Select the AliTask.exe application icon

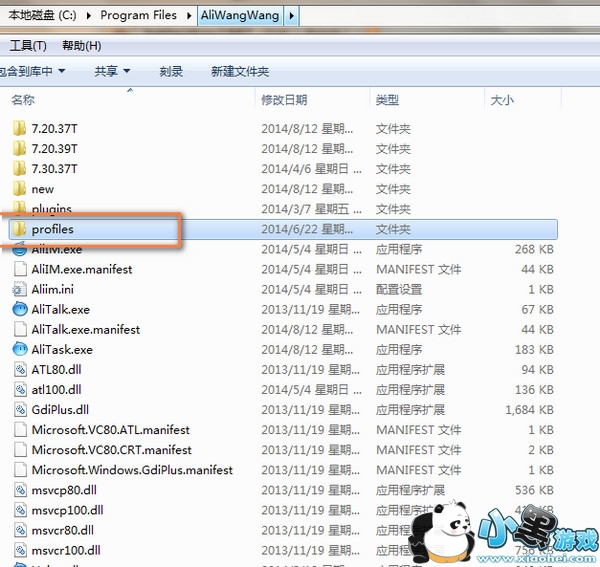click(x=20, y=349)
